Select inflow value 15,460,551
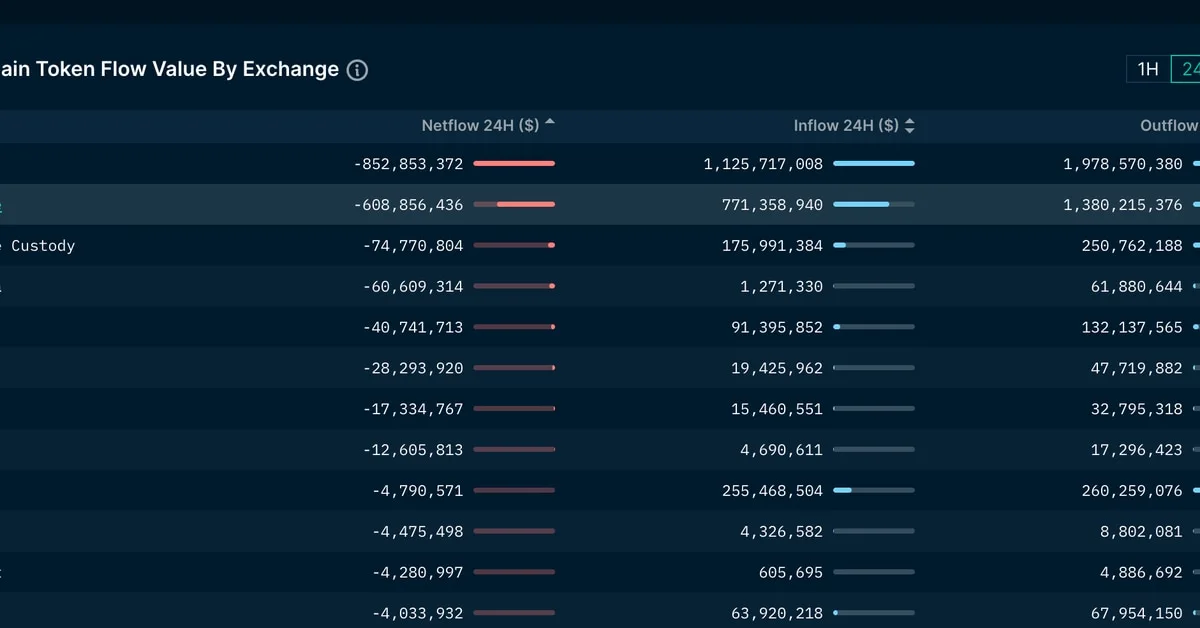This screenshot has width=1200, height=628. coord(777,410)
